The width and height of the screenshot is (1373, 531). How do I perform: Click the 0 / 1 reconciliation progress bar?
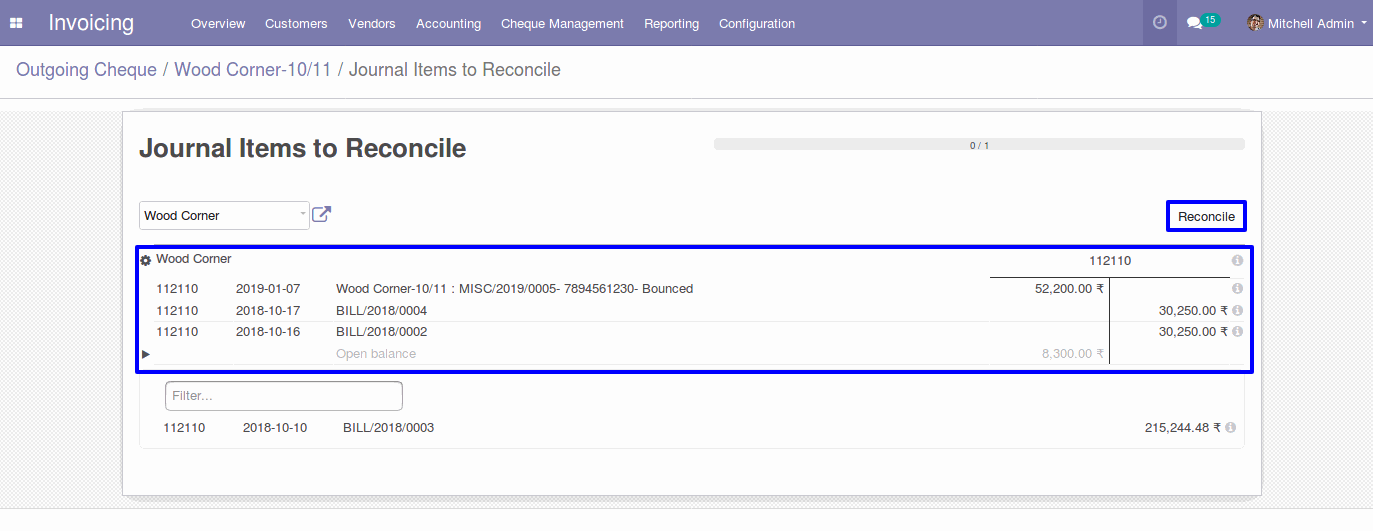(x=979, y=145)
